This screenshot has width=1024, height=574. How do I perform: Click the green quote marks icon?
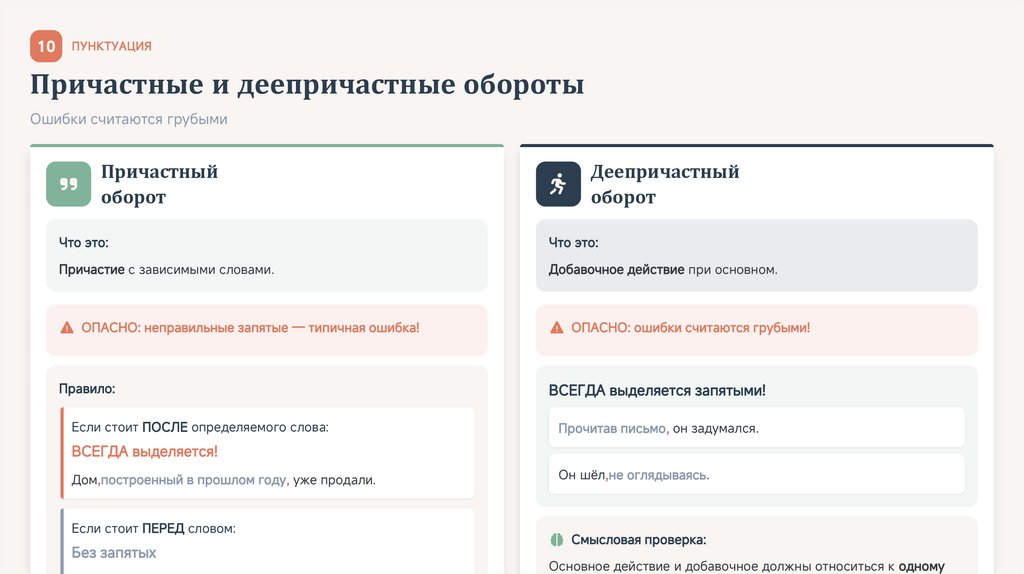(69, 184)
